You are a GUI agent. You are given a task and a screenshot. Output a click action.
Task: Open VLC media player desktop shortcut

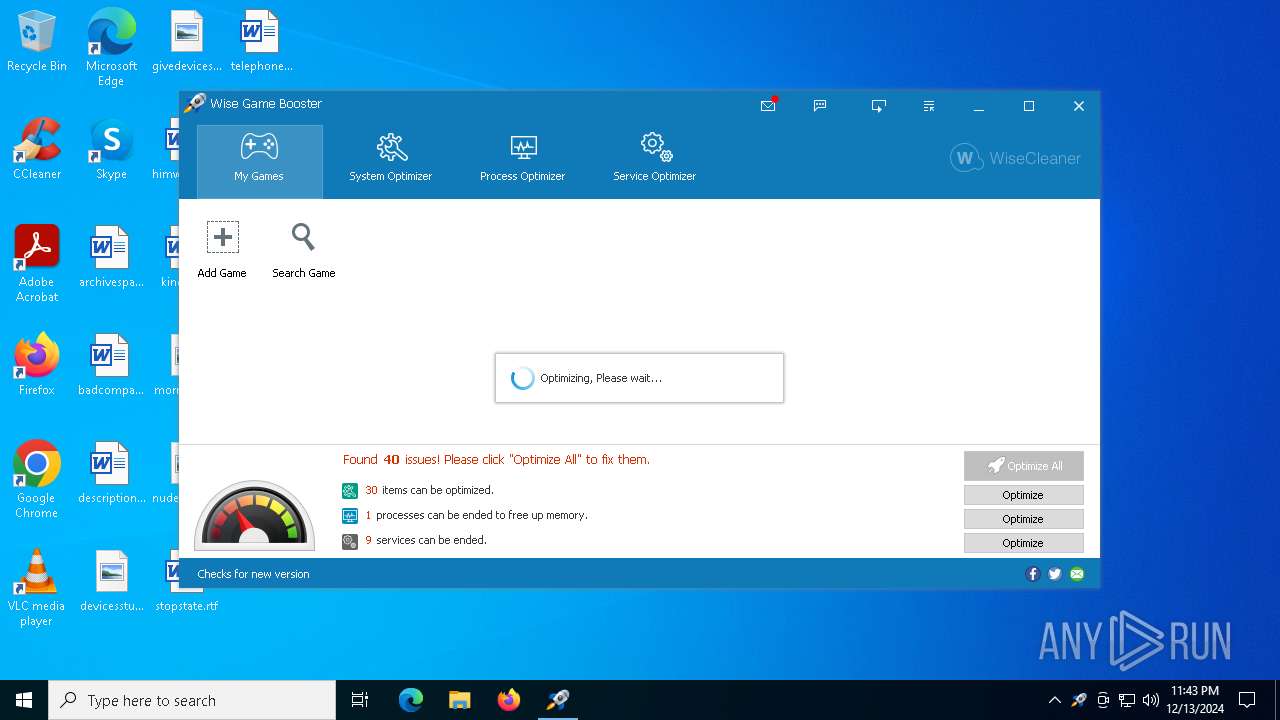(x=37, y=588)
